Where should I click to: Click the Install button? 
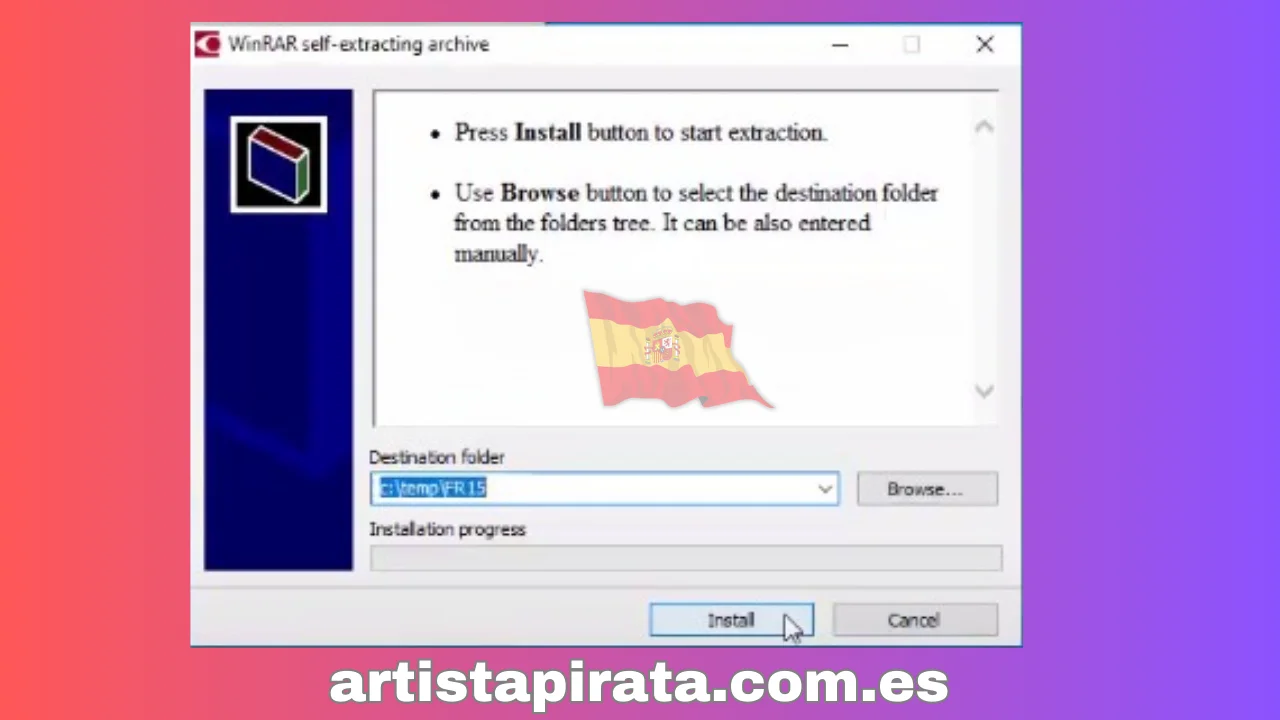coord(731,620)
